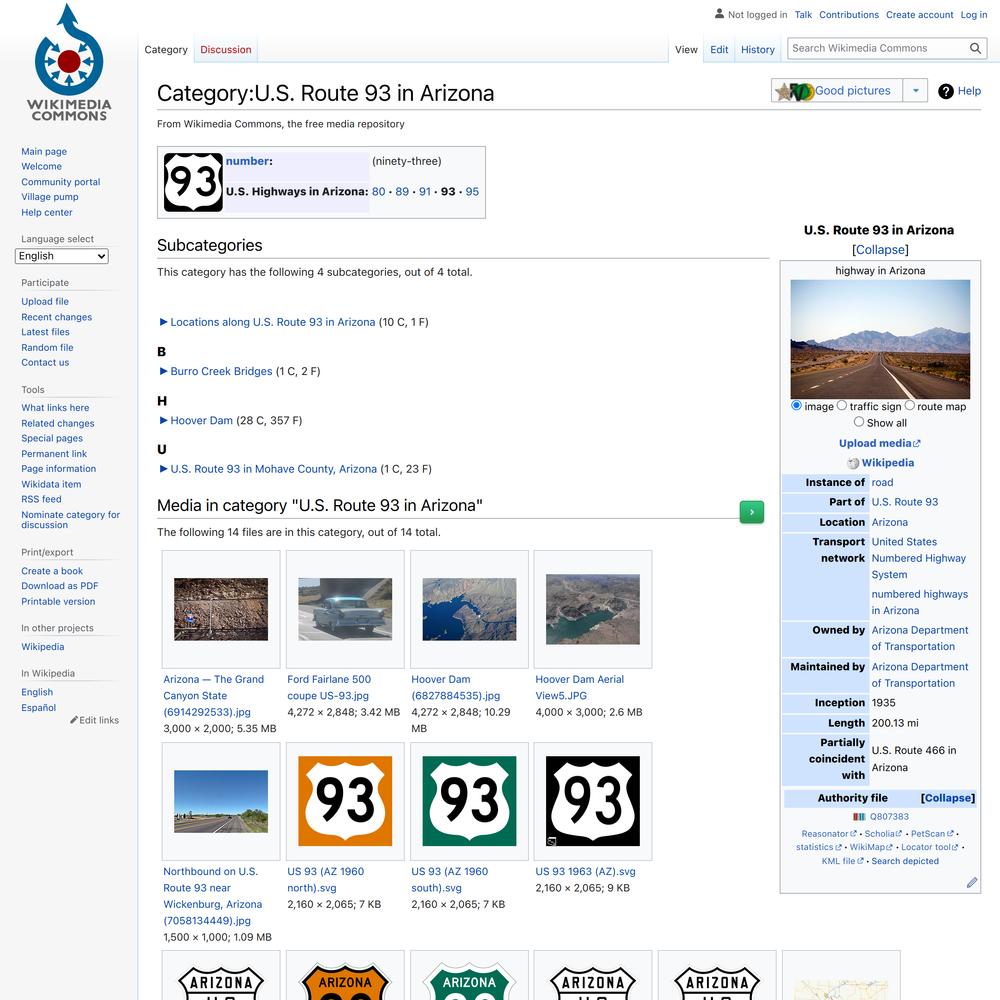Image resolution: width=1000 pixels, height=1000 pixels.
Task: Click the Log in link
Action: pos(974,15)
